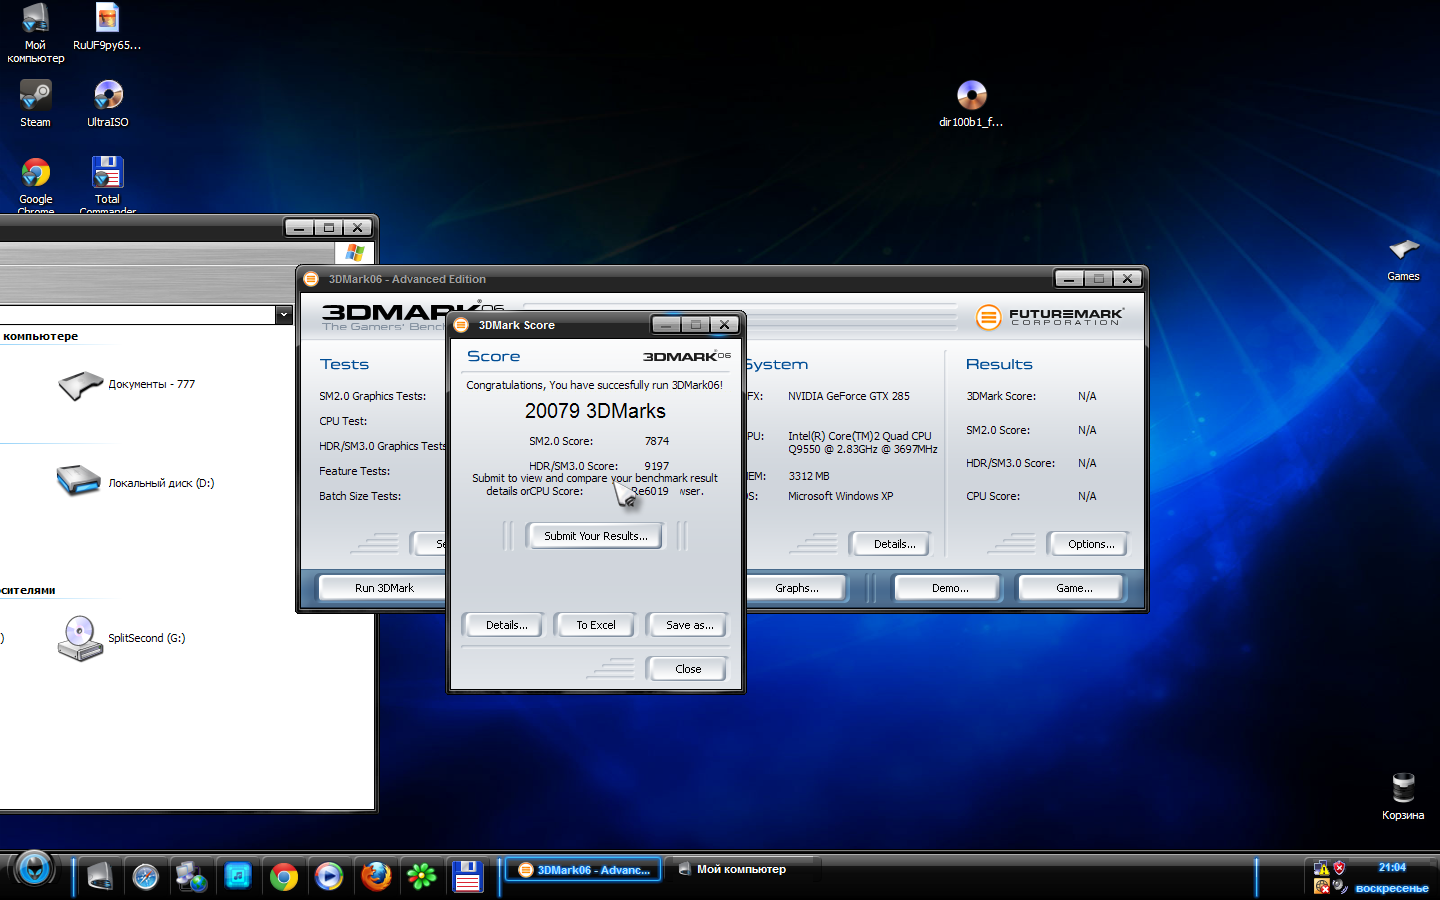Click the '20079 3DMarks' score text
The width and height of the screenshot is (1440, 900).
coord(595,411)
